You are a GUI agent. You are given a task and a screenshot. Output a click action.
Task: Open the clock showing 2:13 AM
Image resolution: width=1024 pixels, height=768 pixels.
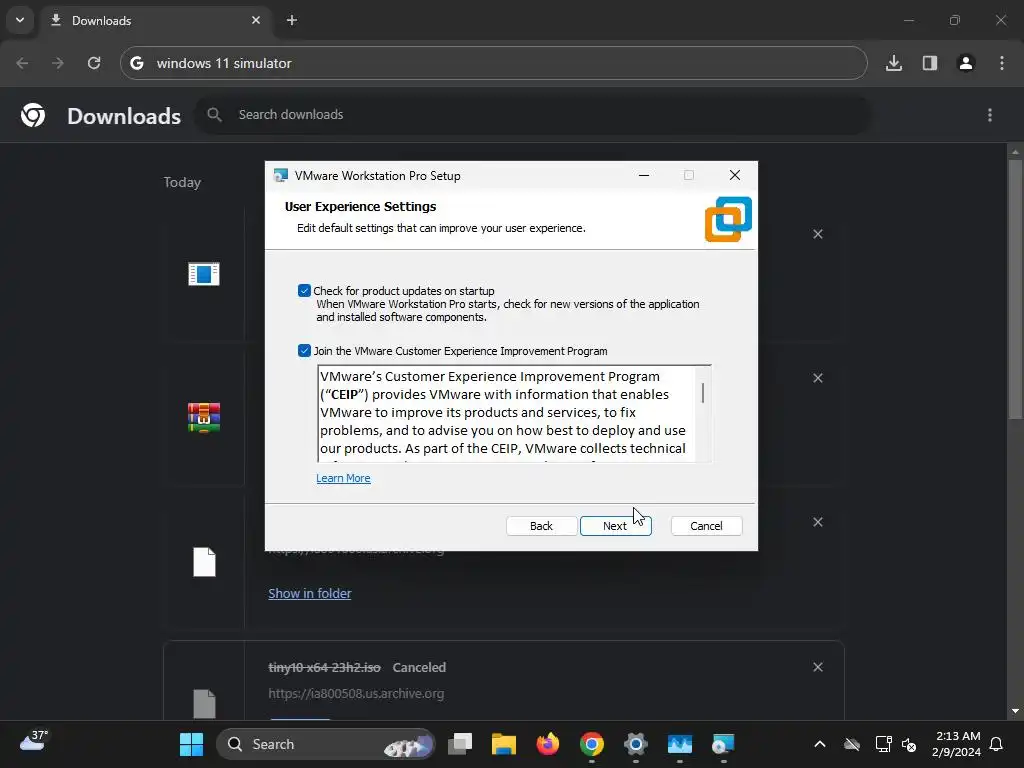957,744
